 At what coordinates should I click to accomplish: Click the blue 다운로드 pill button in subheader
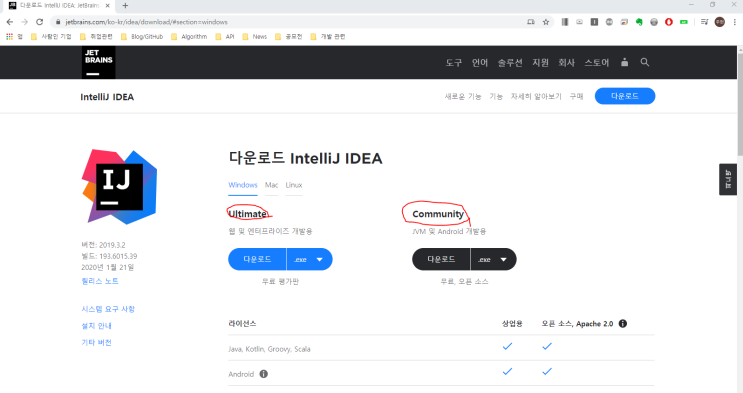pyautogui.click(x=625, y=96)
